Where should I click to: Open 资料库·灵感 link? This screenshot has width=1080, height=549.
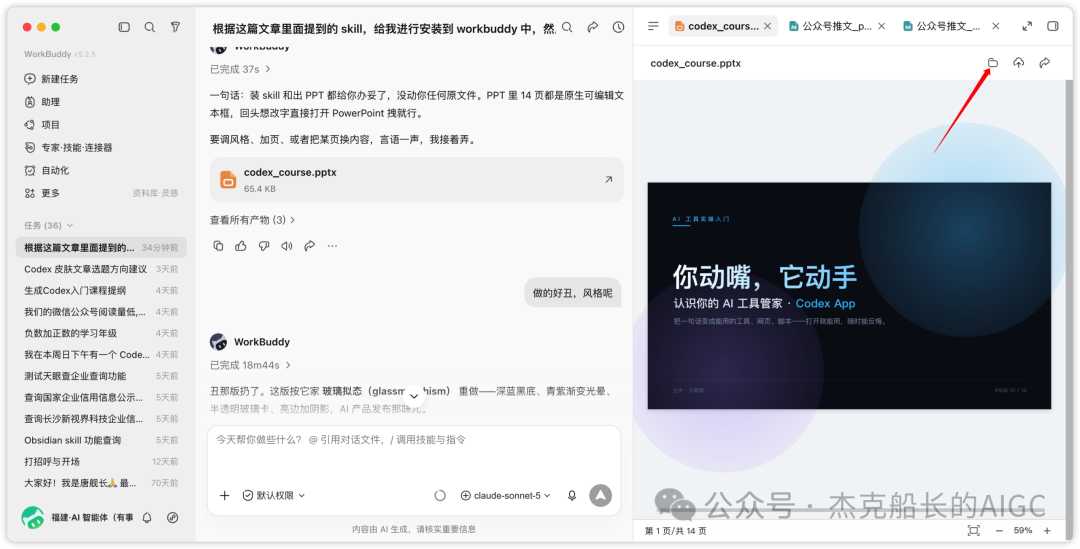[x=155, y=194]
